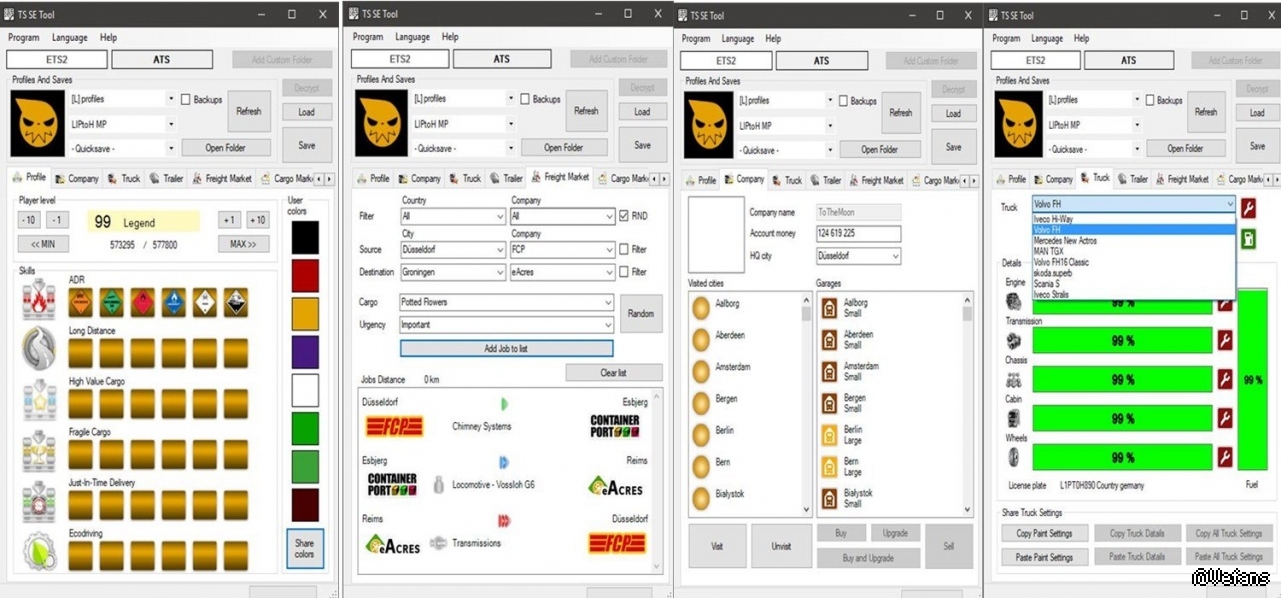Click the Random button
This screenshot has width=1281, height=598.
(641, 313)
